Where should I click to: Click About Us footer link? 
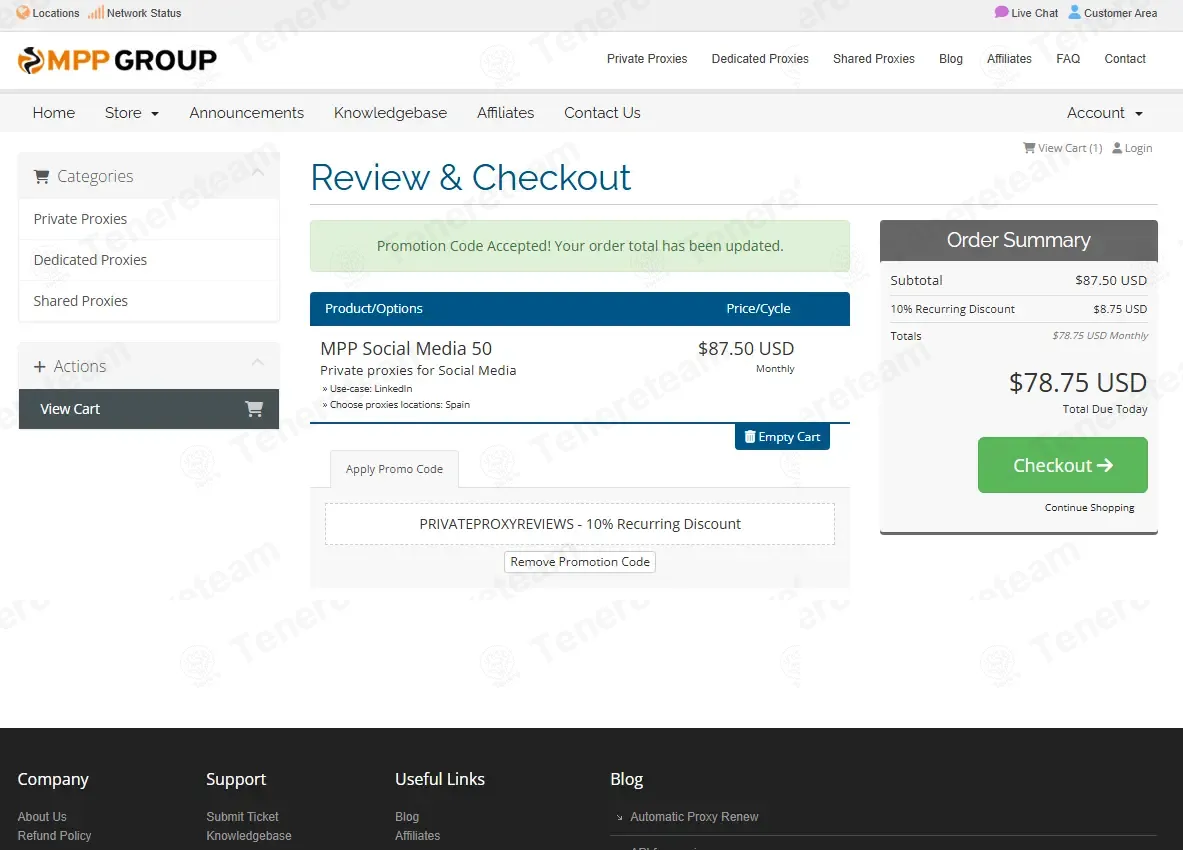tap(42, 817)
